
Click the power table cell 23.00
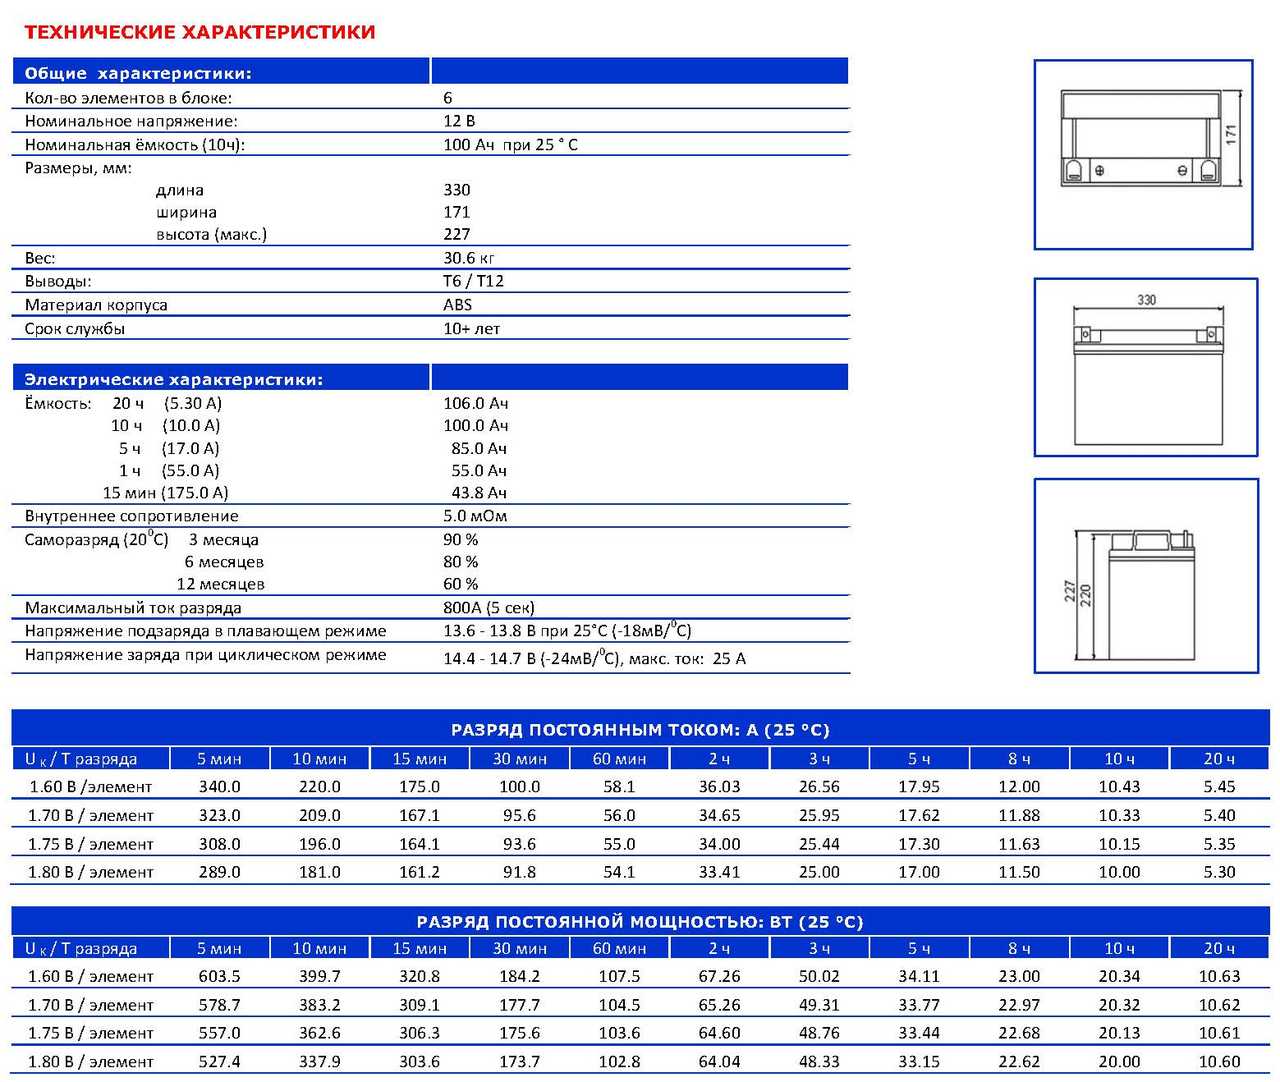tap(1019, 977)
